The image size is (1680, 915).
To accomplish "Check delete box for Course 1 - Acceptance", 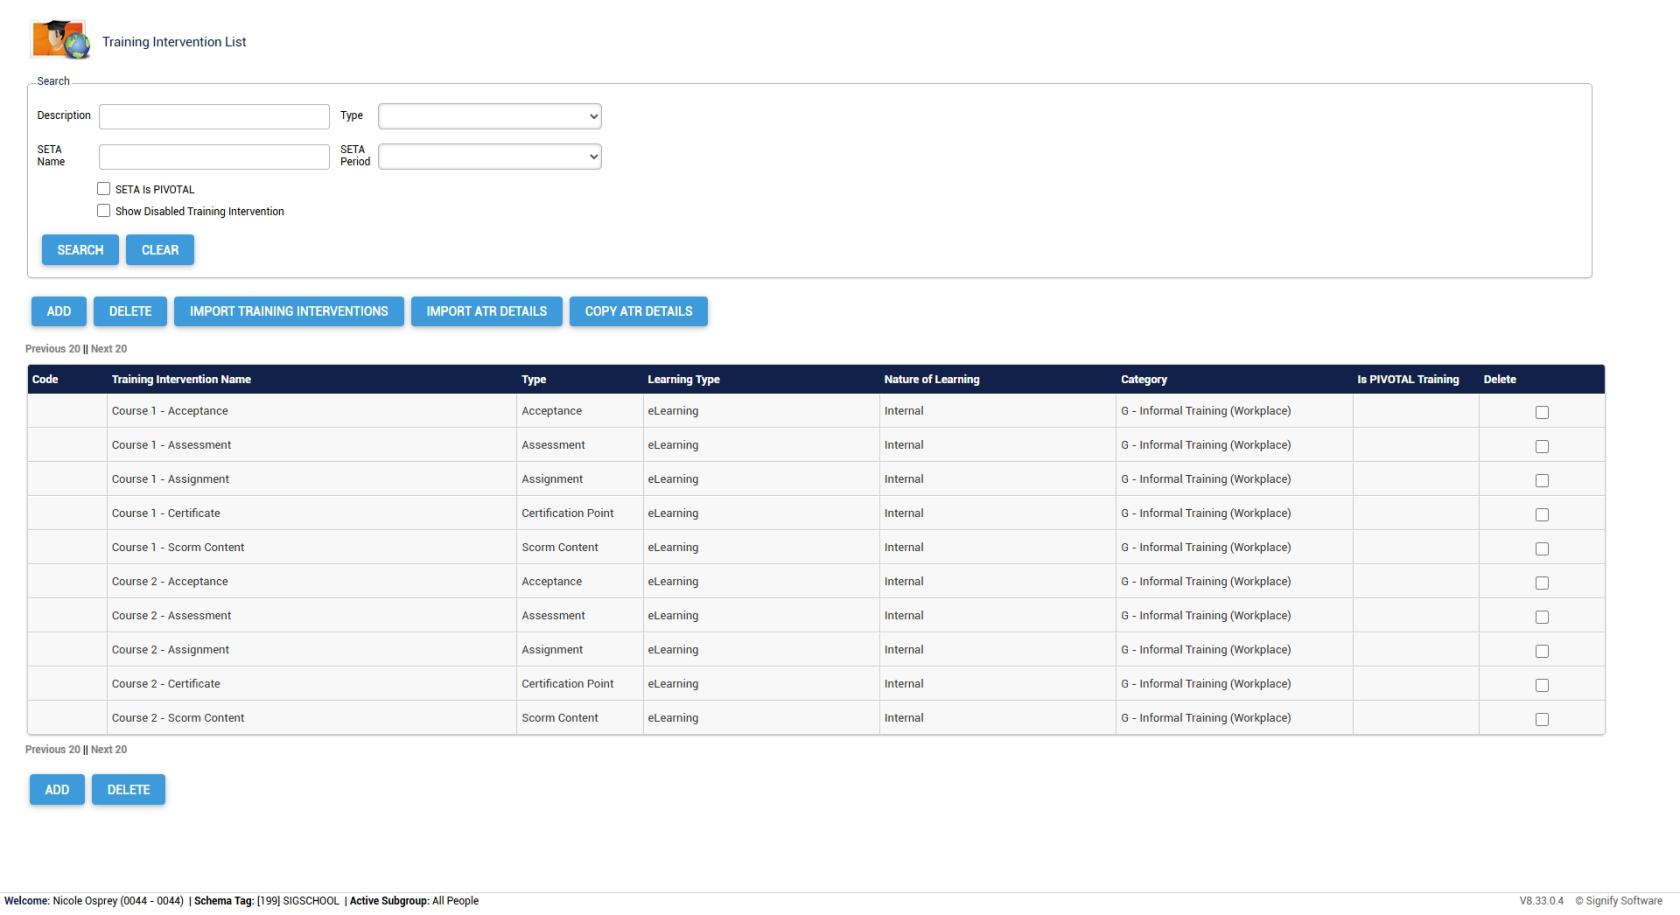I will [x=1542, y=412].
